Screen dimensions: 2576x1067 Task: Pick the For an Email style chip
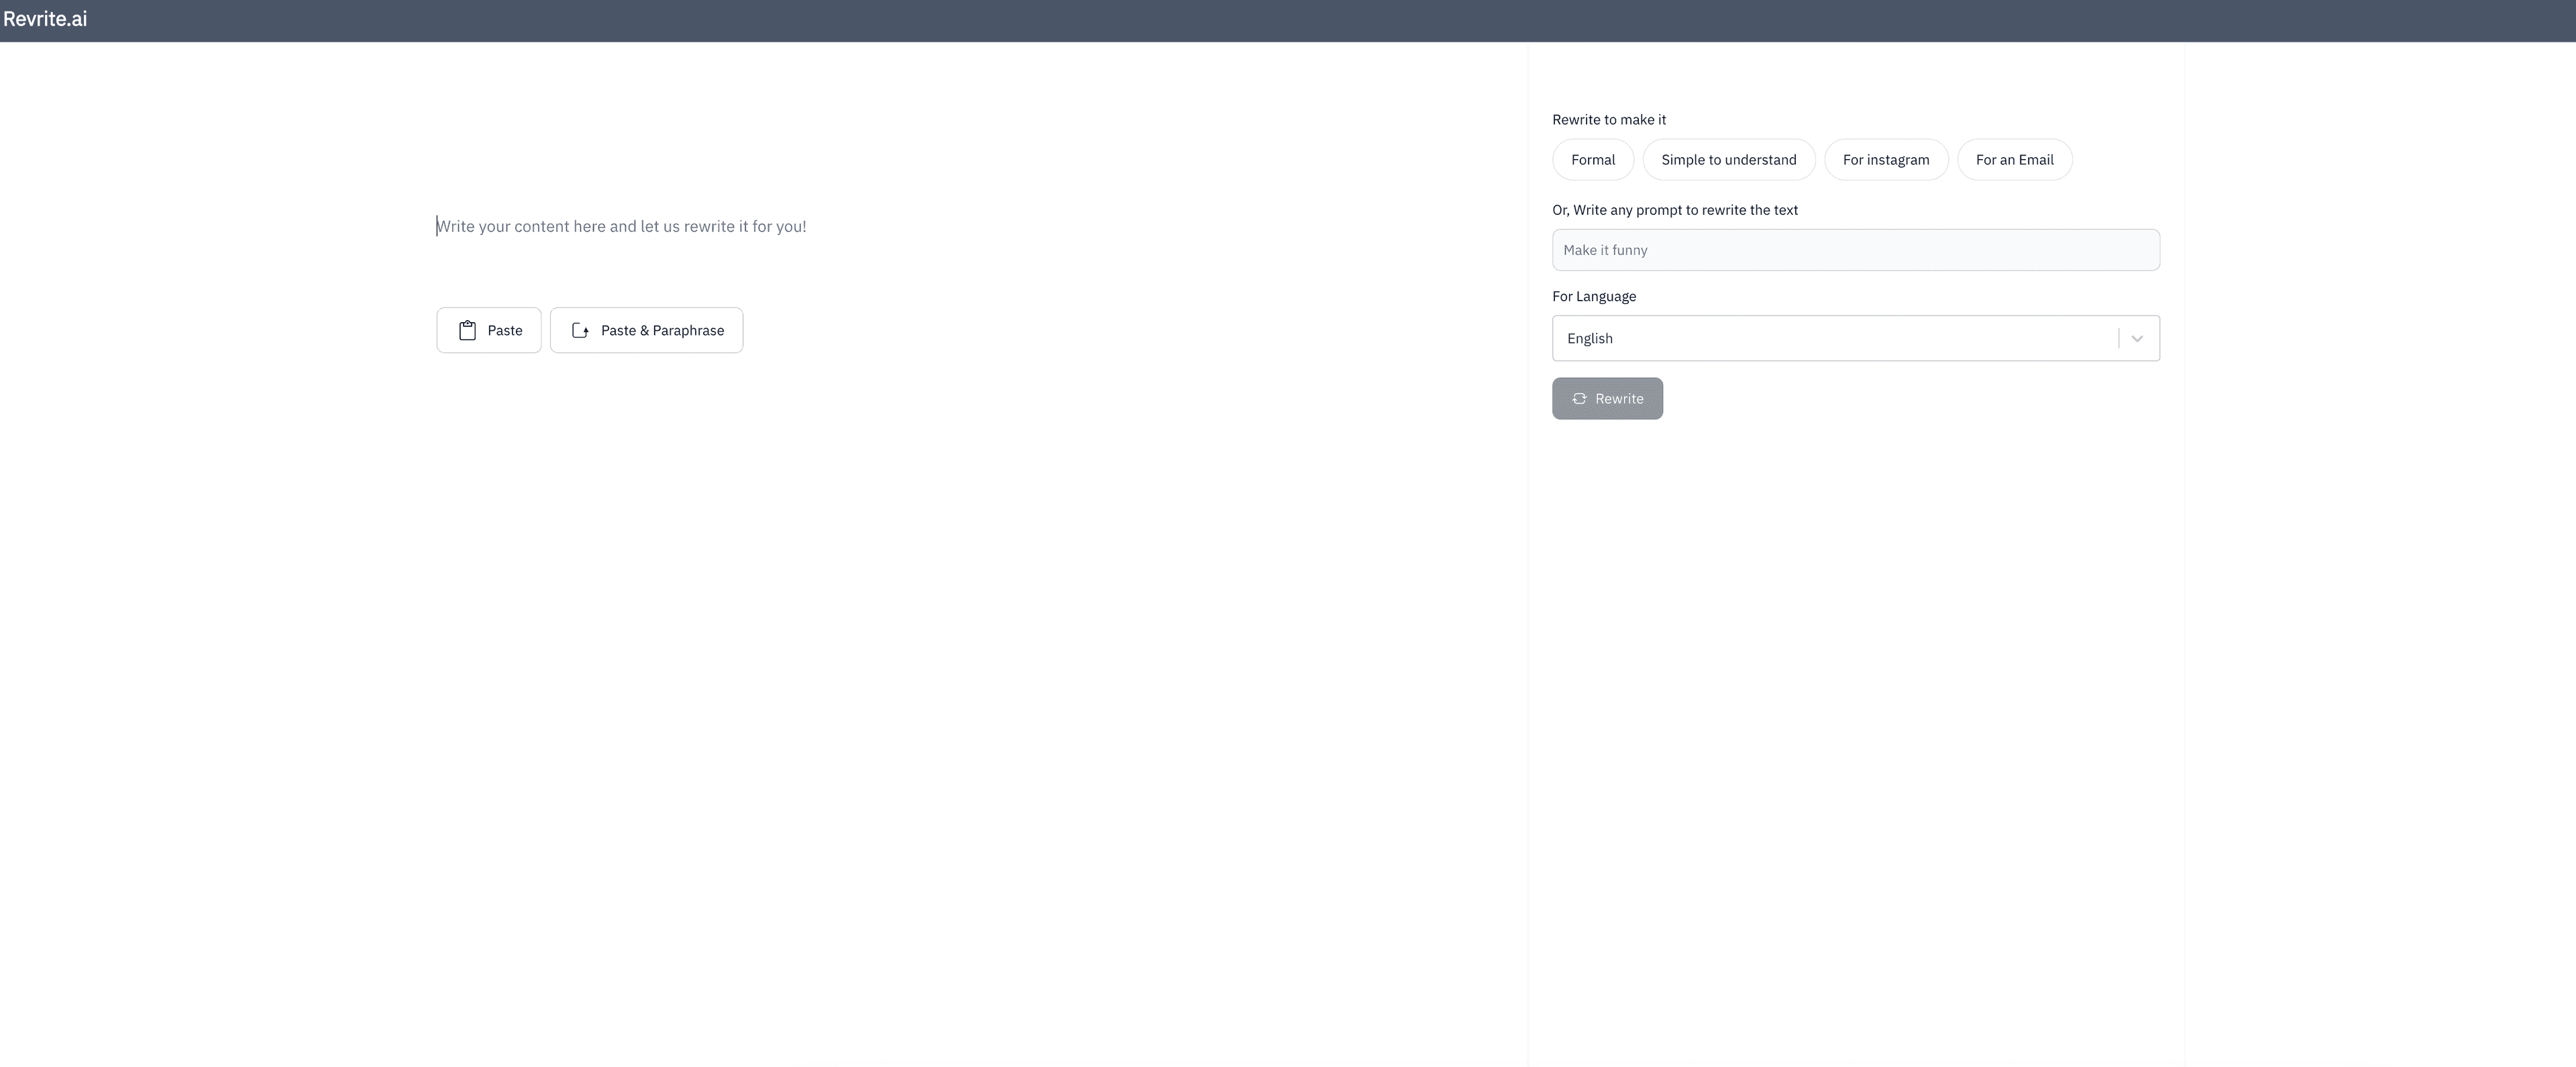(2014, 160)
